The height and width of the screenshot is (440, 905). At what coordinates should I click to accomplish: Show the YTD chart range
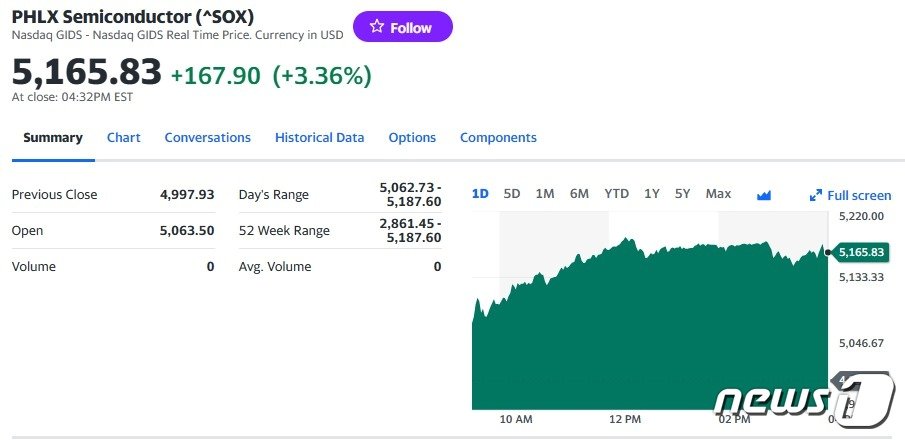(616, 194)
